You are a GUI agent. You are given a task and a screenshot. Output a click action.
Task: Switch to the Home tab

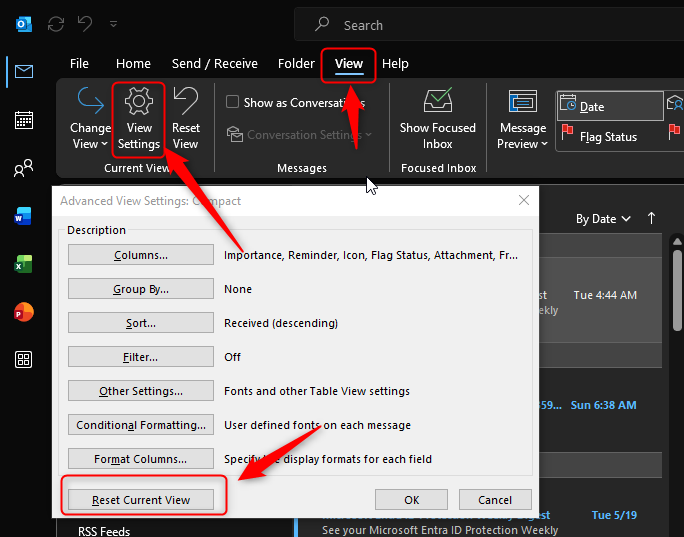tap(133, 64)
